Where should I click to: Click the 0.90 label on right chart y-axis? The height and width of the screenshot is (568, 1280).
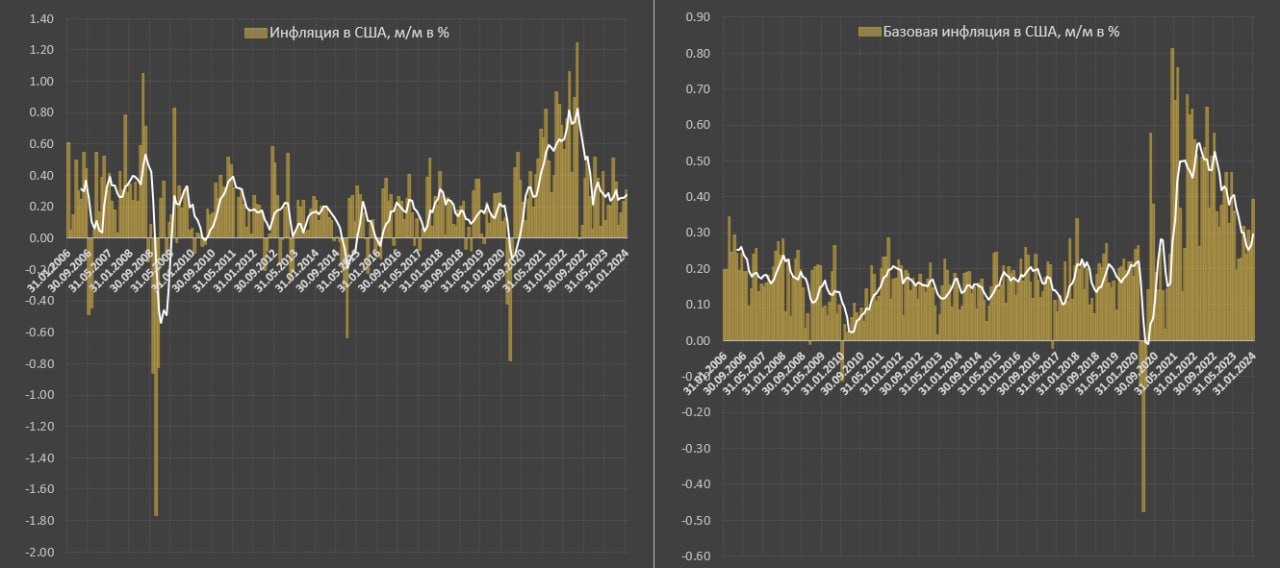697,18
